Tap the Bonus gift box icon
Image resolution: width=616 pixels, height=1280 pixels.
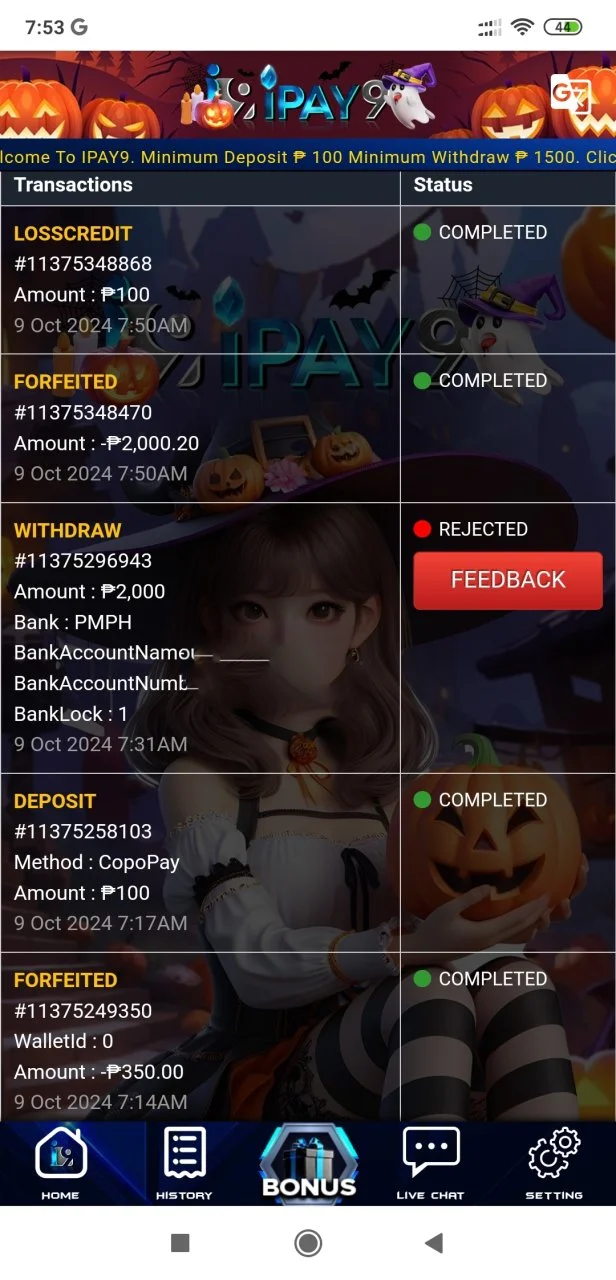point(309,1162)
